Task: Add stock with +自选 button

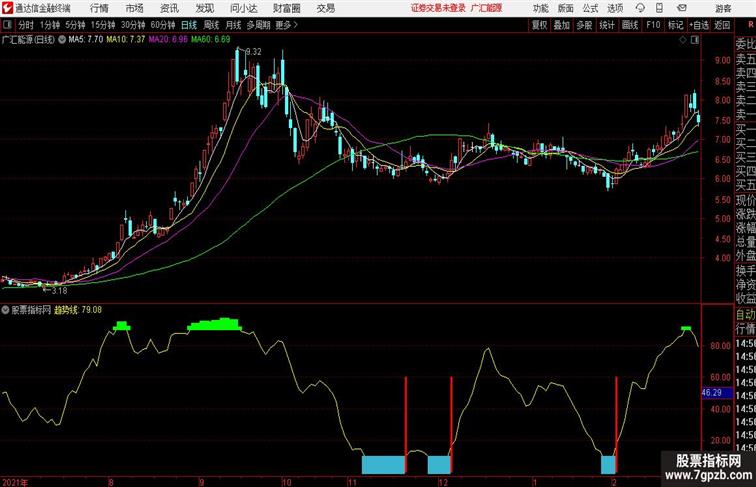Action: click(699, 25)
